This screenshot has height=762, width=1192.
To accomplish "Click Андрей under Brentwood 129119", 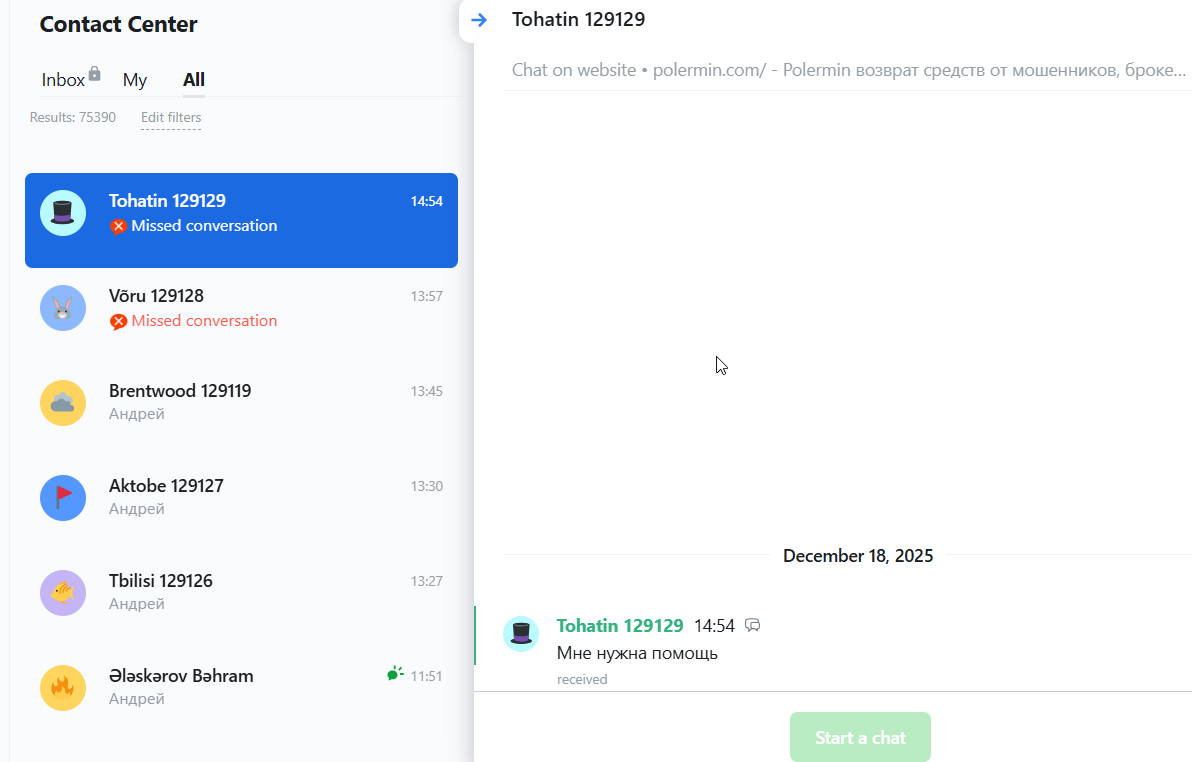I will coord(137,414).
